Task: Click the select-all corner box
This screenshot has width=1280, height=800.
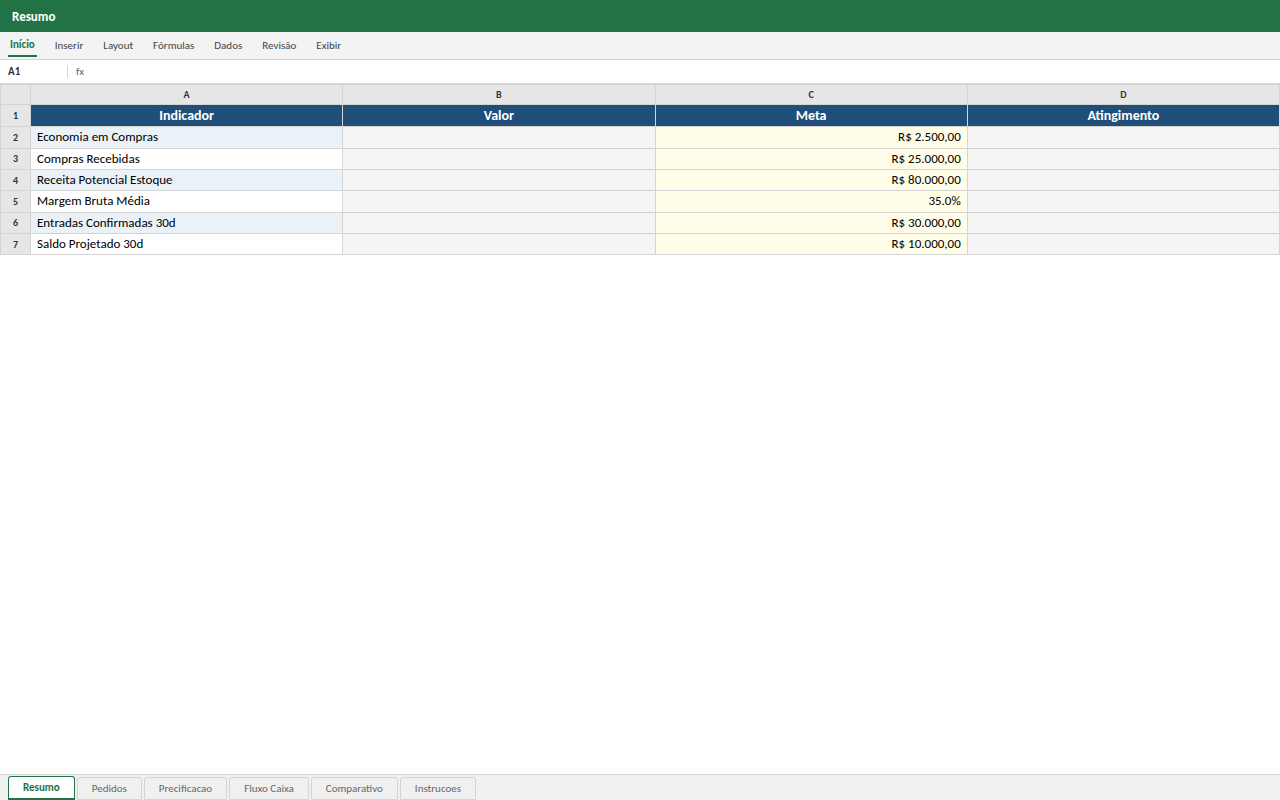Action: tap(15, 95)
